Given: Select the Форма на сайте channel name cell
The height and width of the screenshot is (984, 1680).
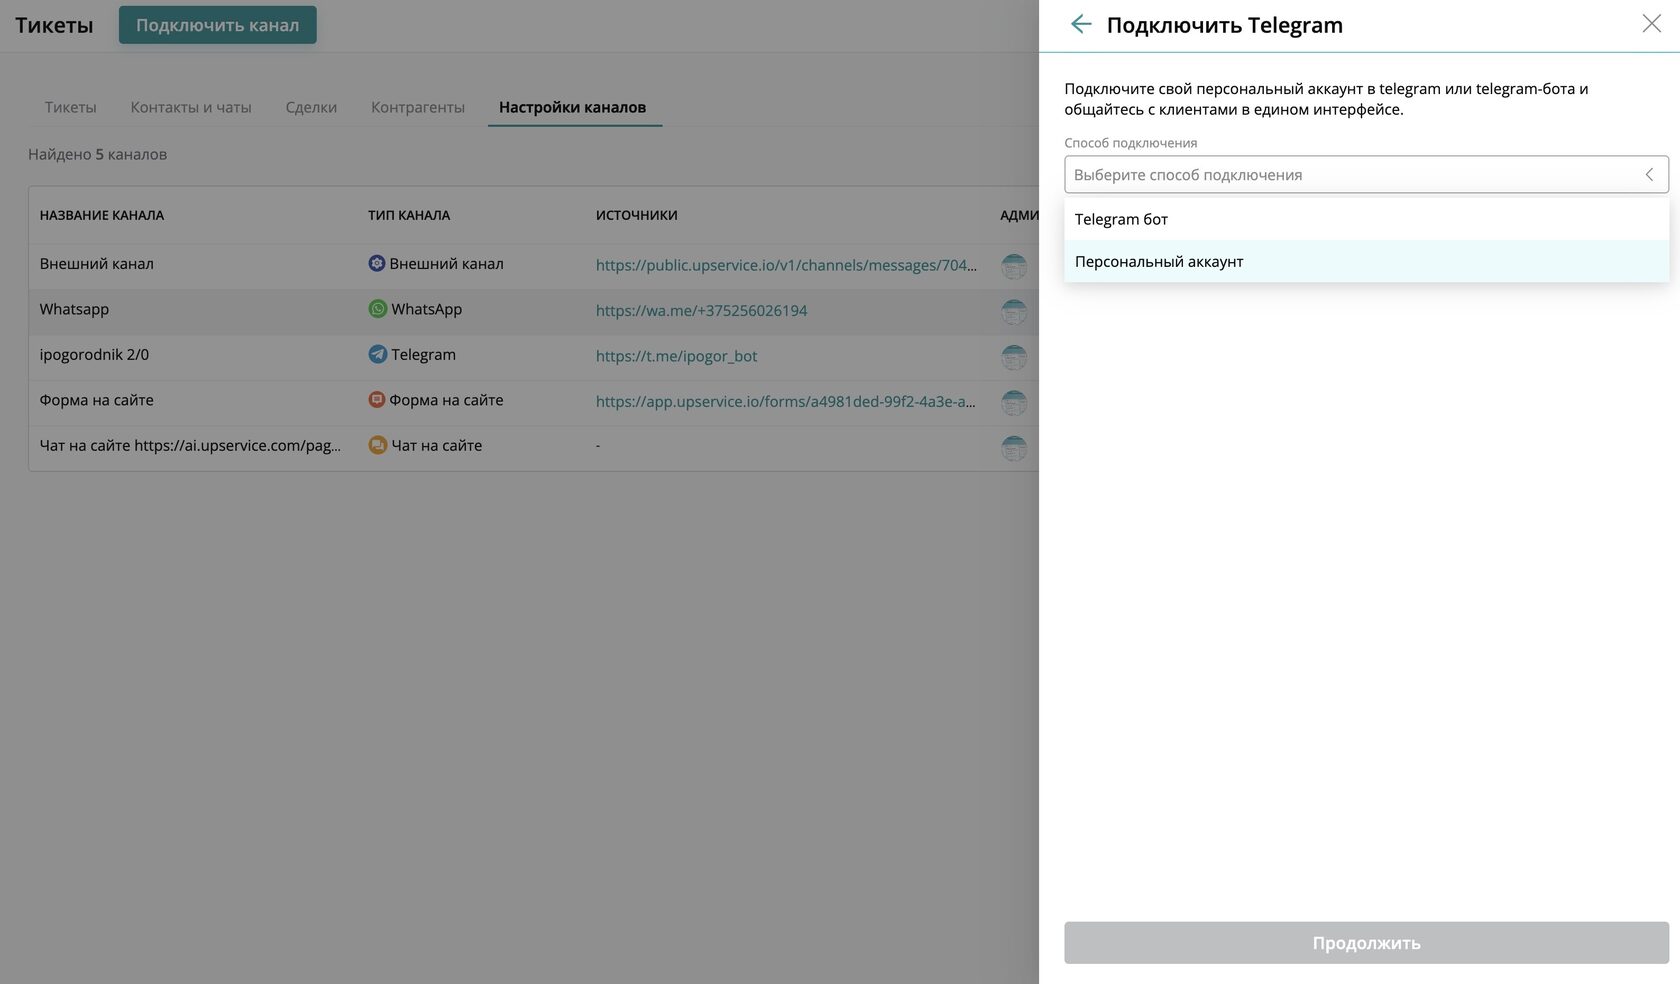Looking at the screenshot, I should point(97,400).
